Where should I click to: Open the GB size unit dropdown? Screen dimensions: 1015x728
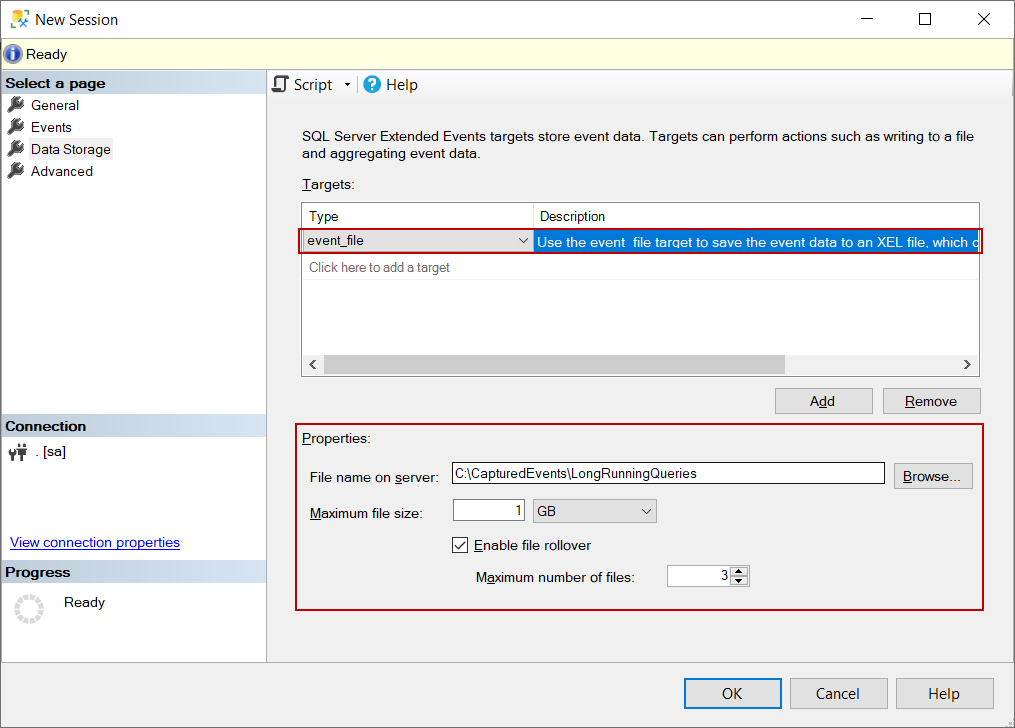pos(595,511)
